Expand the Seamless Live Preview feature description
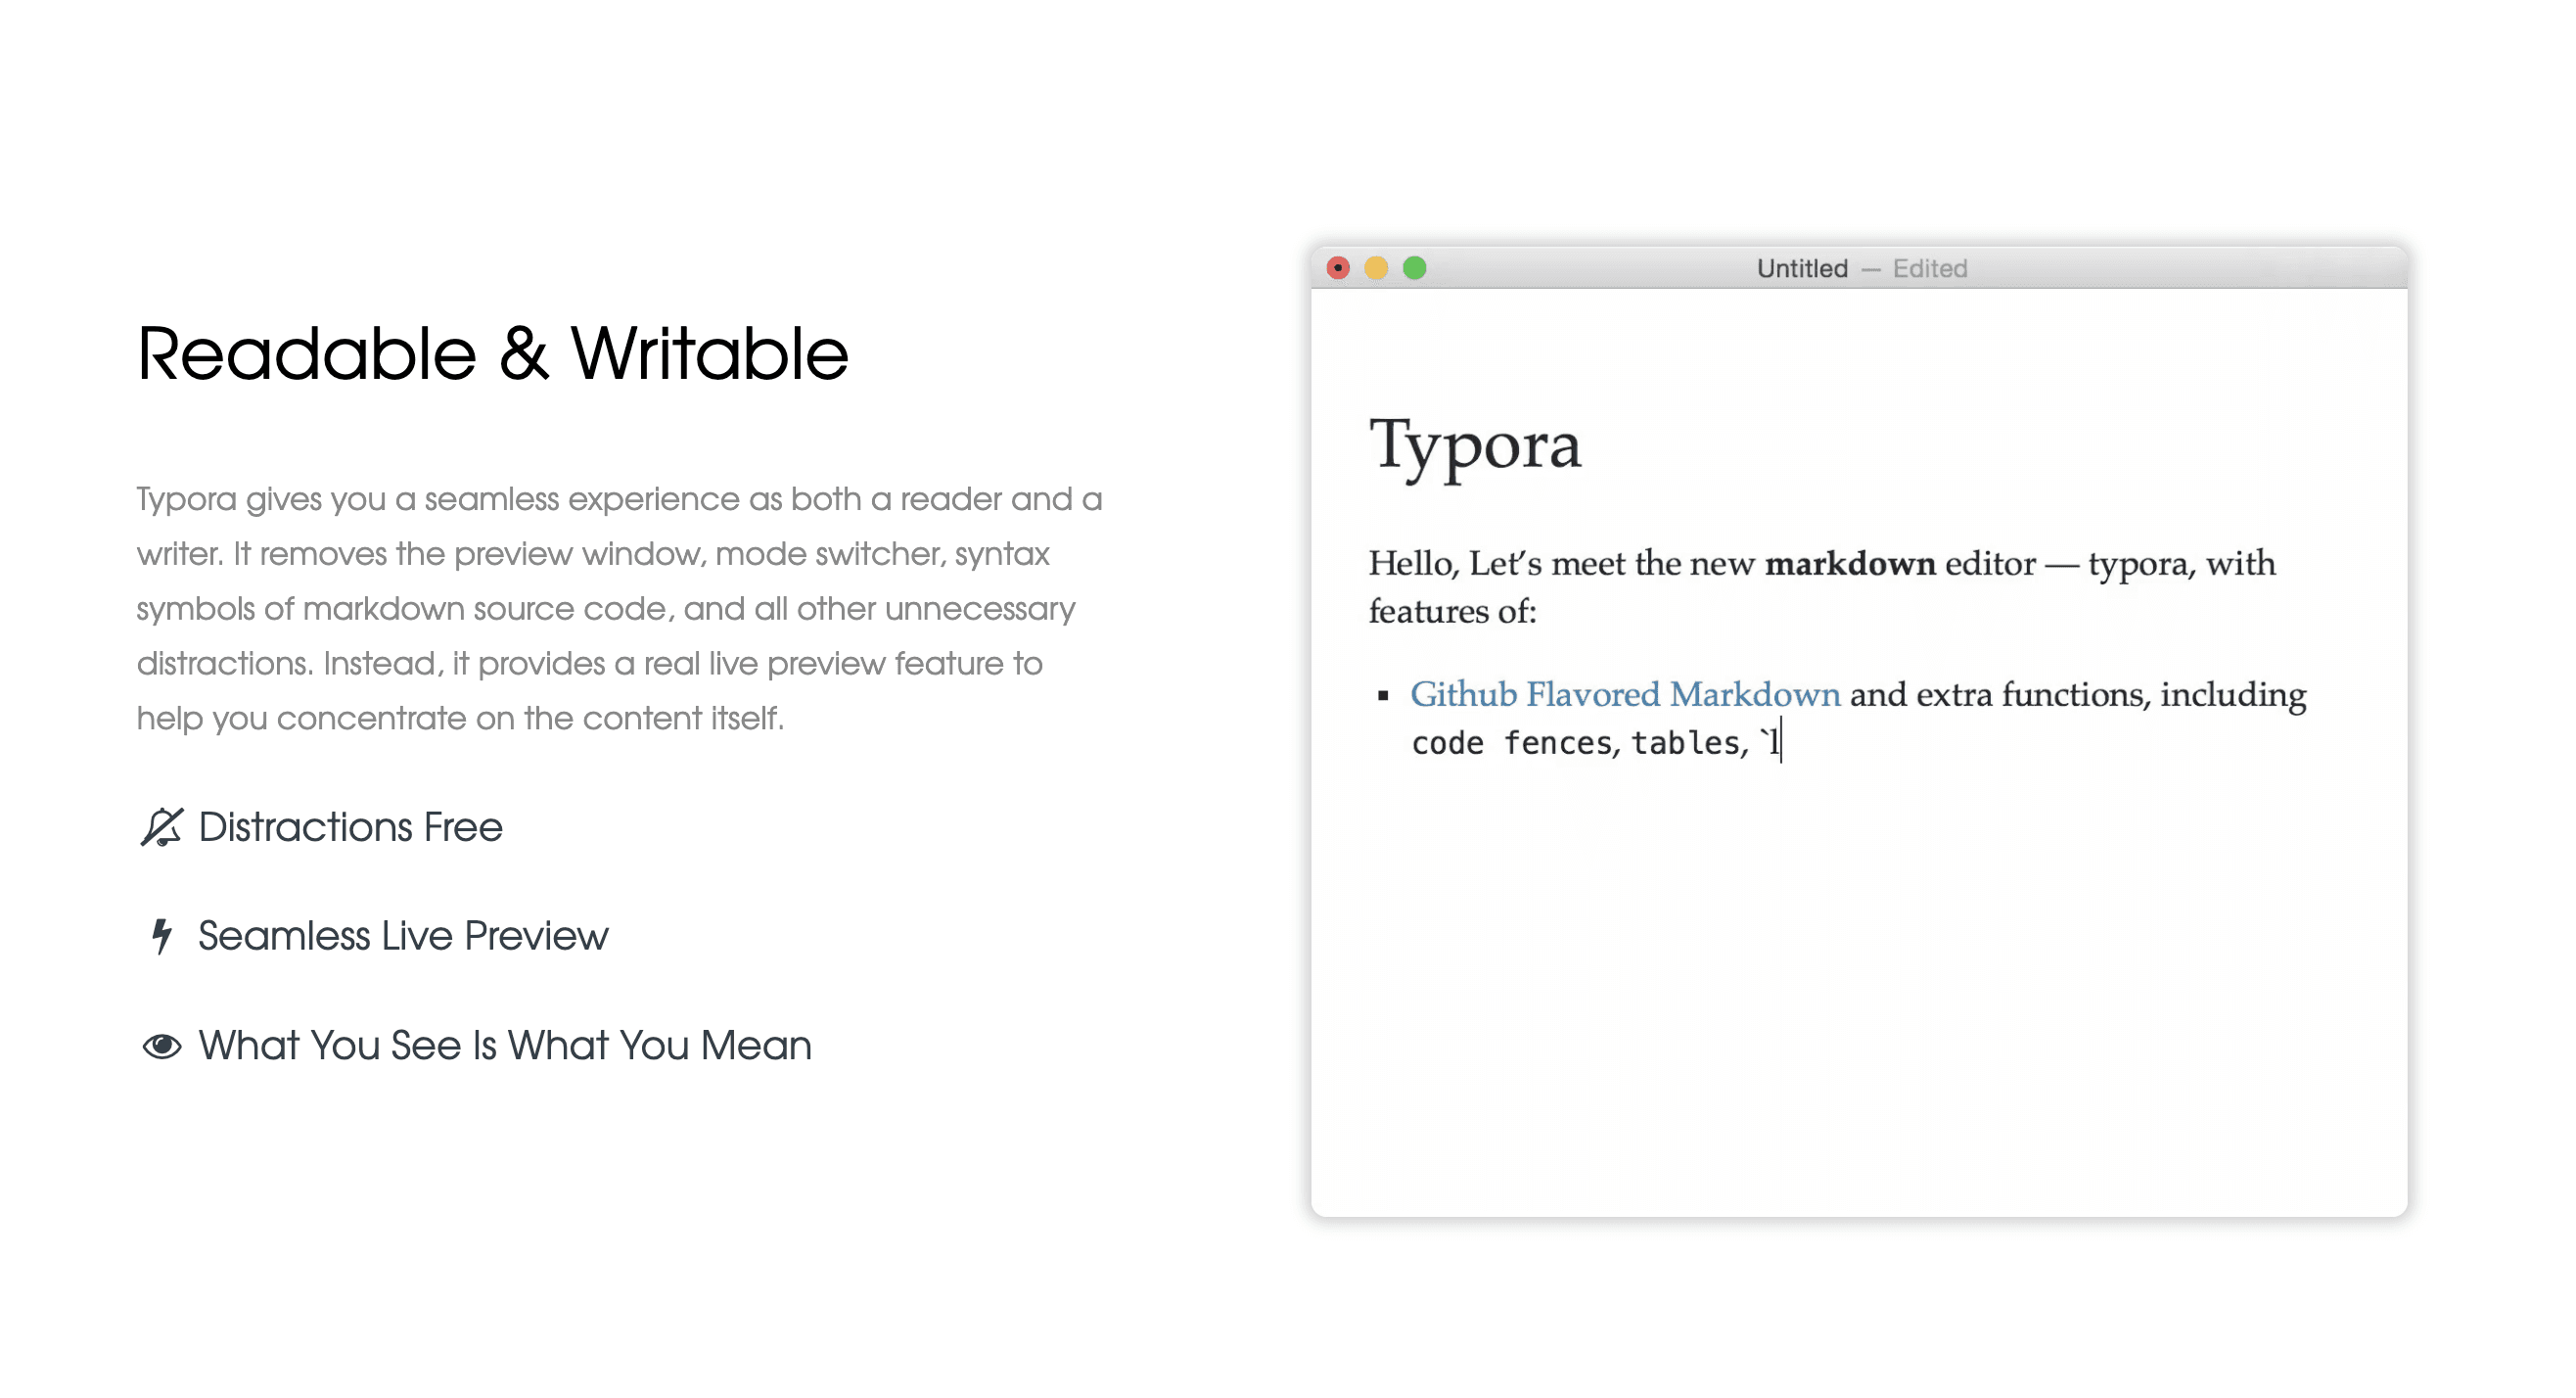This screenshot has height=1398, width=2576. 403,935
